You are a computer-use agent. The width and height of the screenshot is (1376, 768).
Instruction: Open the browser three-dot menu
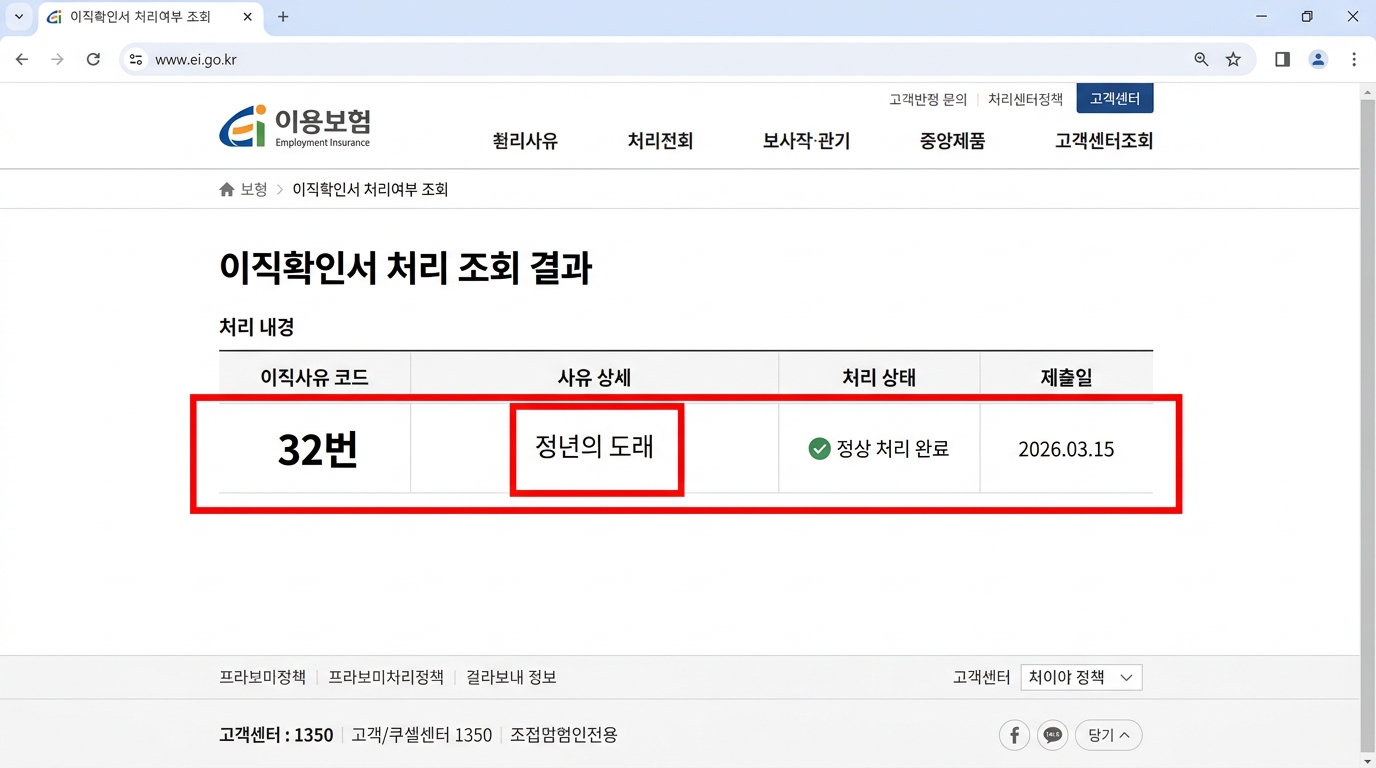pyautogui.click(x=1355, y=59)
